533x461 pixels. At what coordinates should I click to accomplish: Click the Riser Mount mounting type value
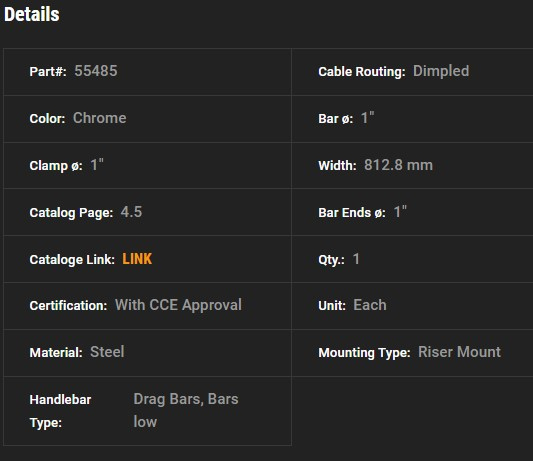tap(460, 352)
